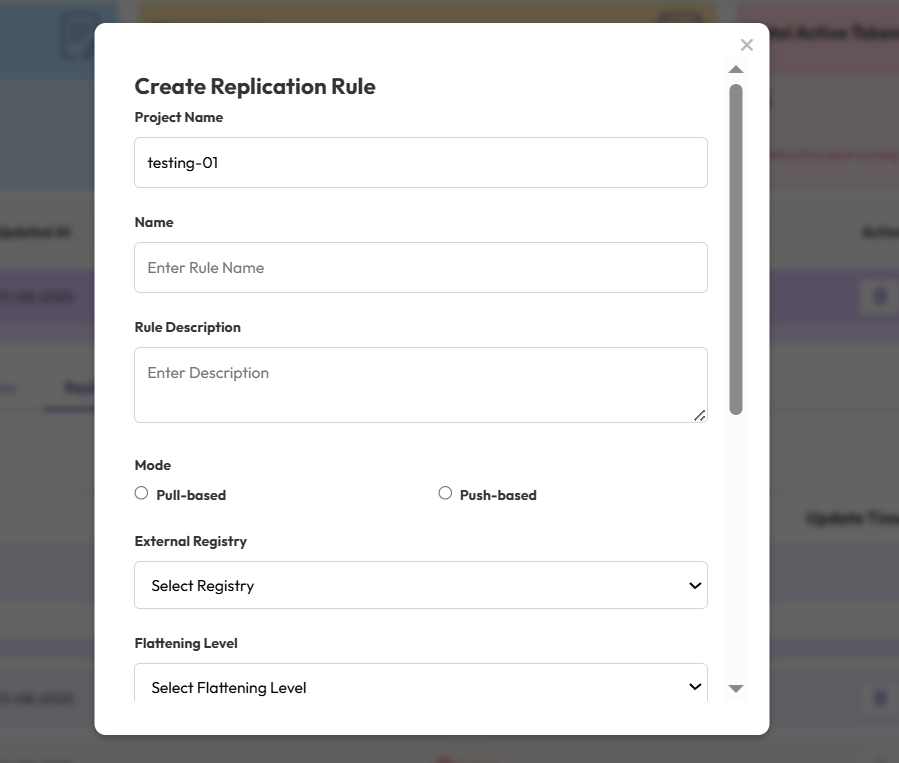899x763 pixels.
Task: Open the External Registry dropdown
Action: [420, 585]
